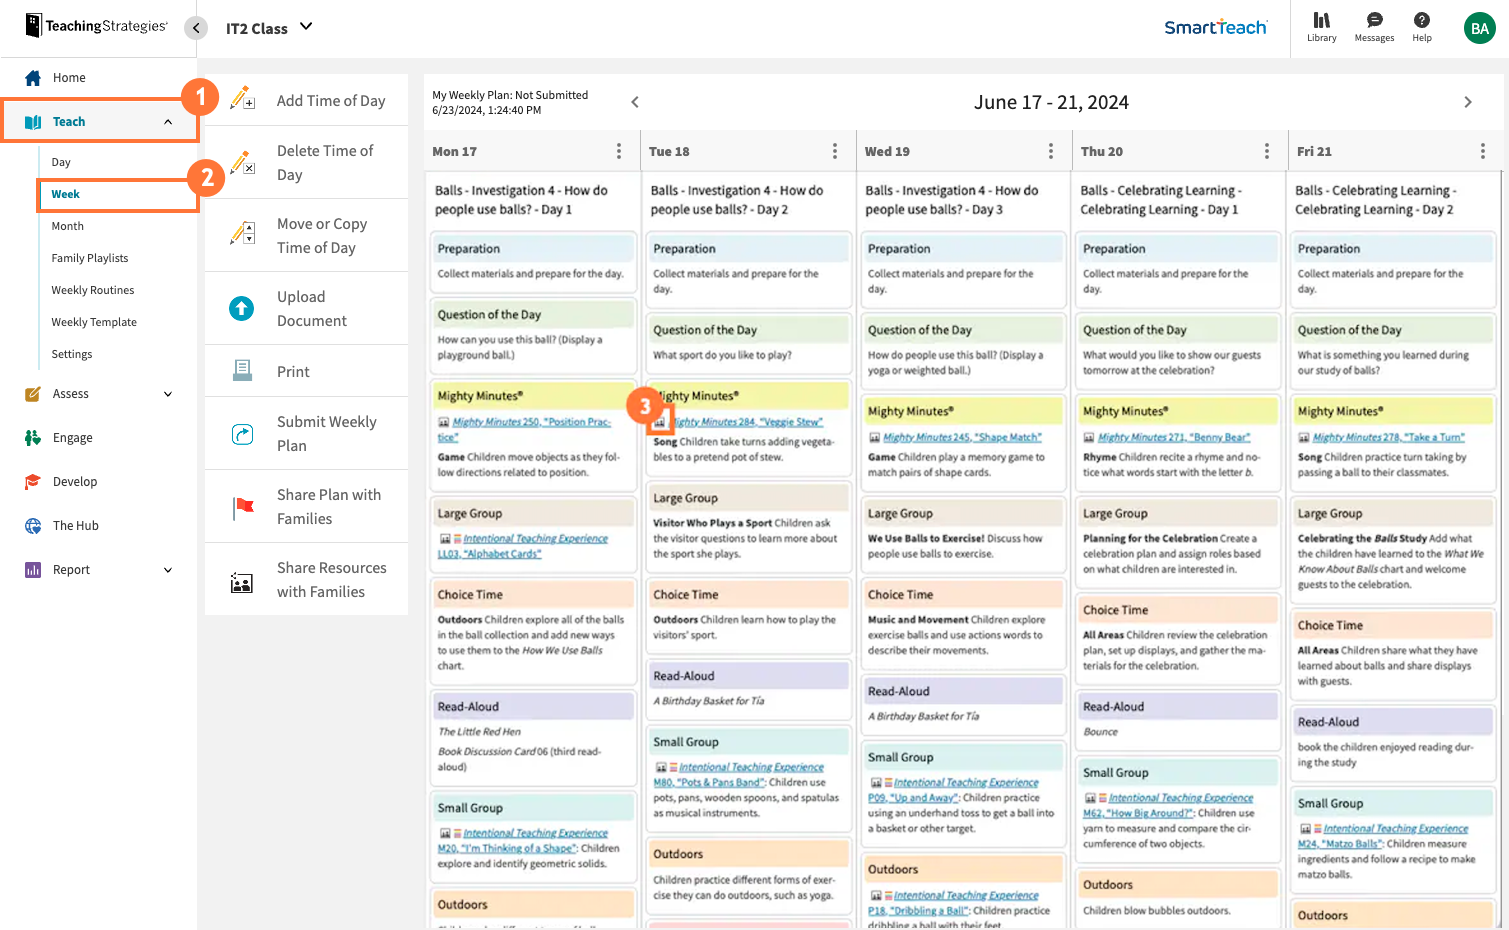Open Messages from the top bar
Image resolution: width=1509 pixels, height=930 pixels.
(x=1374, y=22)
